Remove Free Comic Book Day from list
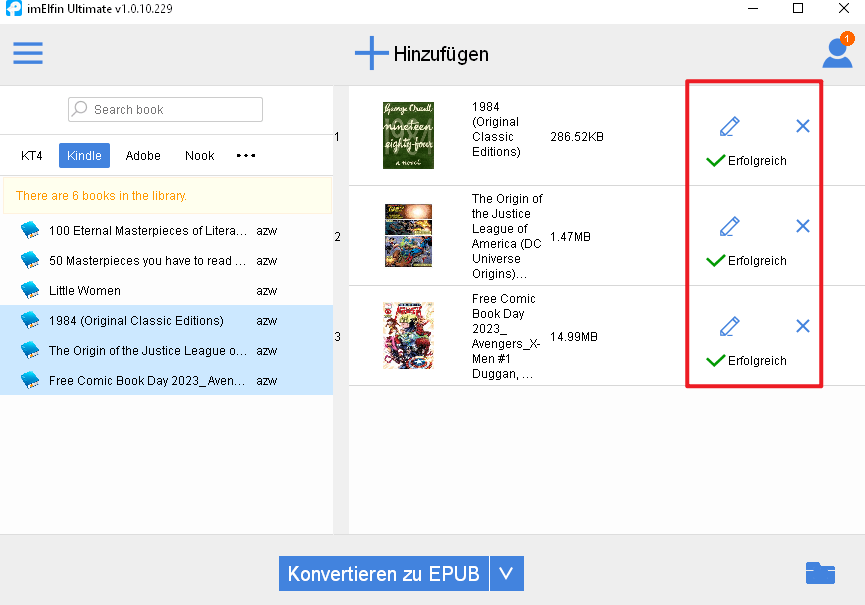 pos(803,326)
